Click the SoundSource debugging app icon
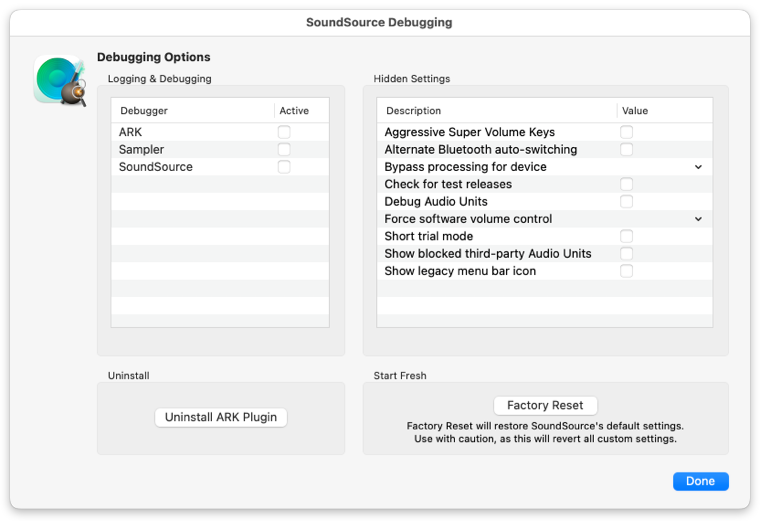760x525 pixels. pos(60,80)
